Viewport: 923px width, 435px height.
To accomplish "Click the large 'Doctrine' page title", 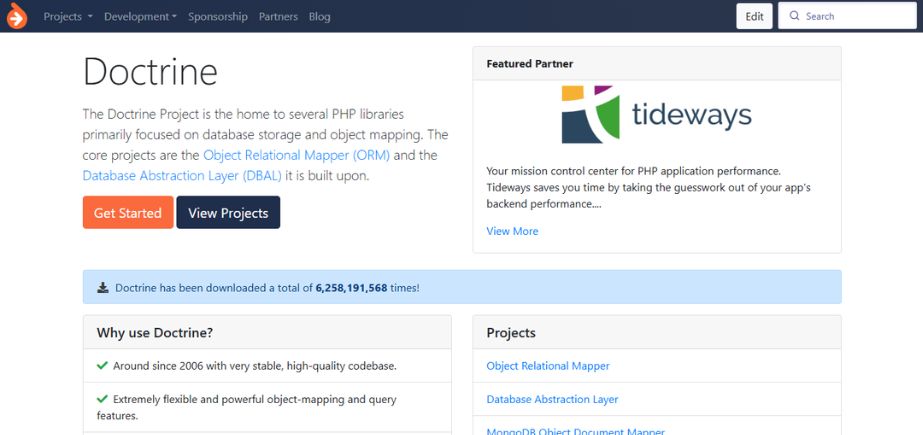I will click(151, 72).
